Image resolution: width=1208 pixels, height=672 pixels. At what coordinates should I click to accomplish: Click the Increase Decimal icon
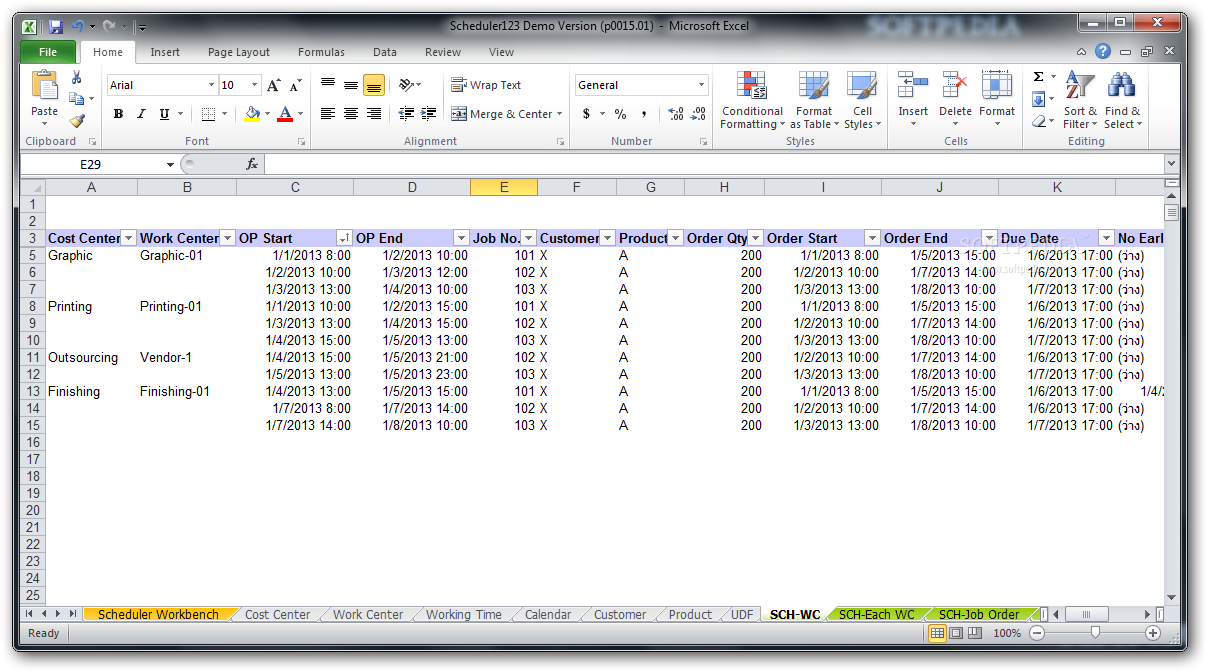[675, 114]
